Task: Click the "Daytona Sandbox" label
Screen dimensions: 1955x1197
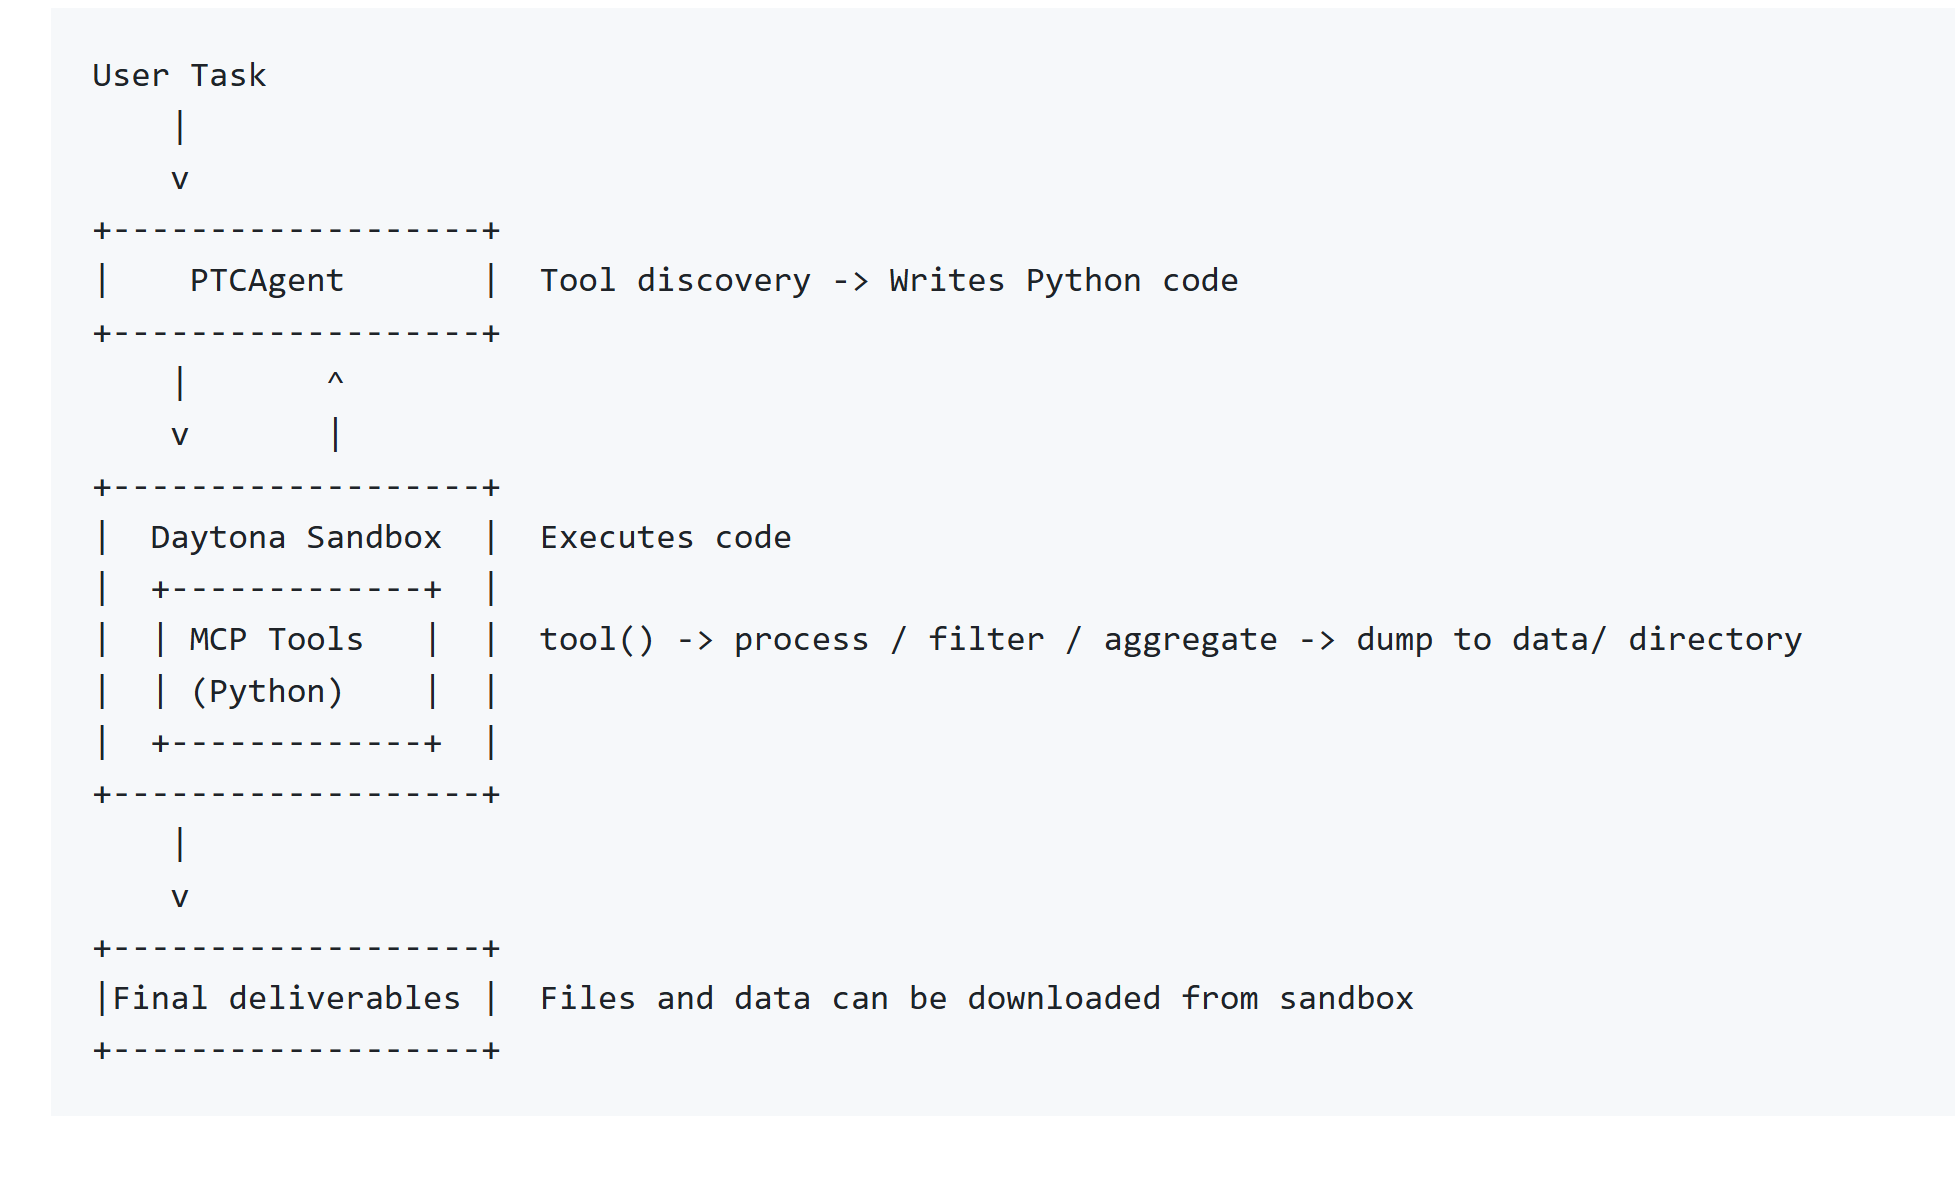Action: pos(295,538)
